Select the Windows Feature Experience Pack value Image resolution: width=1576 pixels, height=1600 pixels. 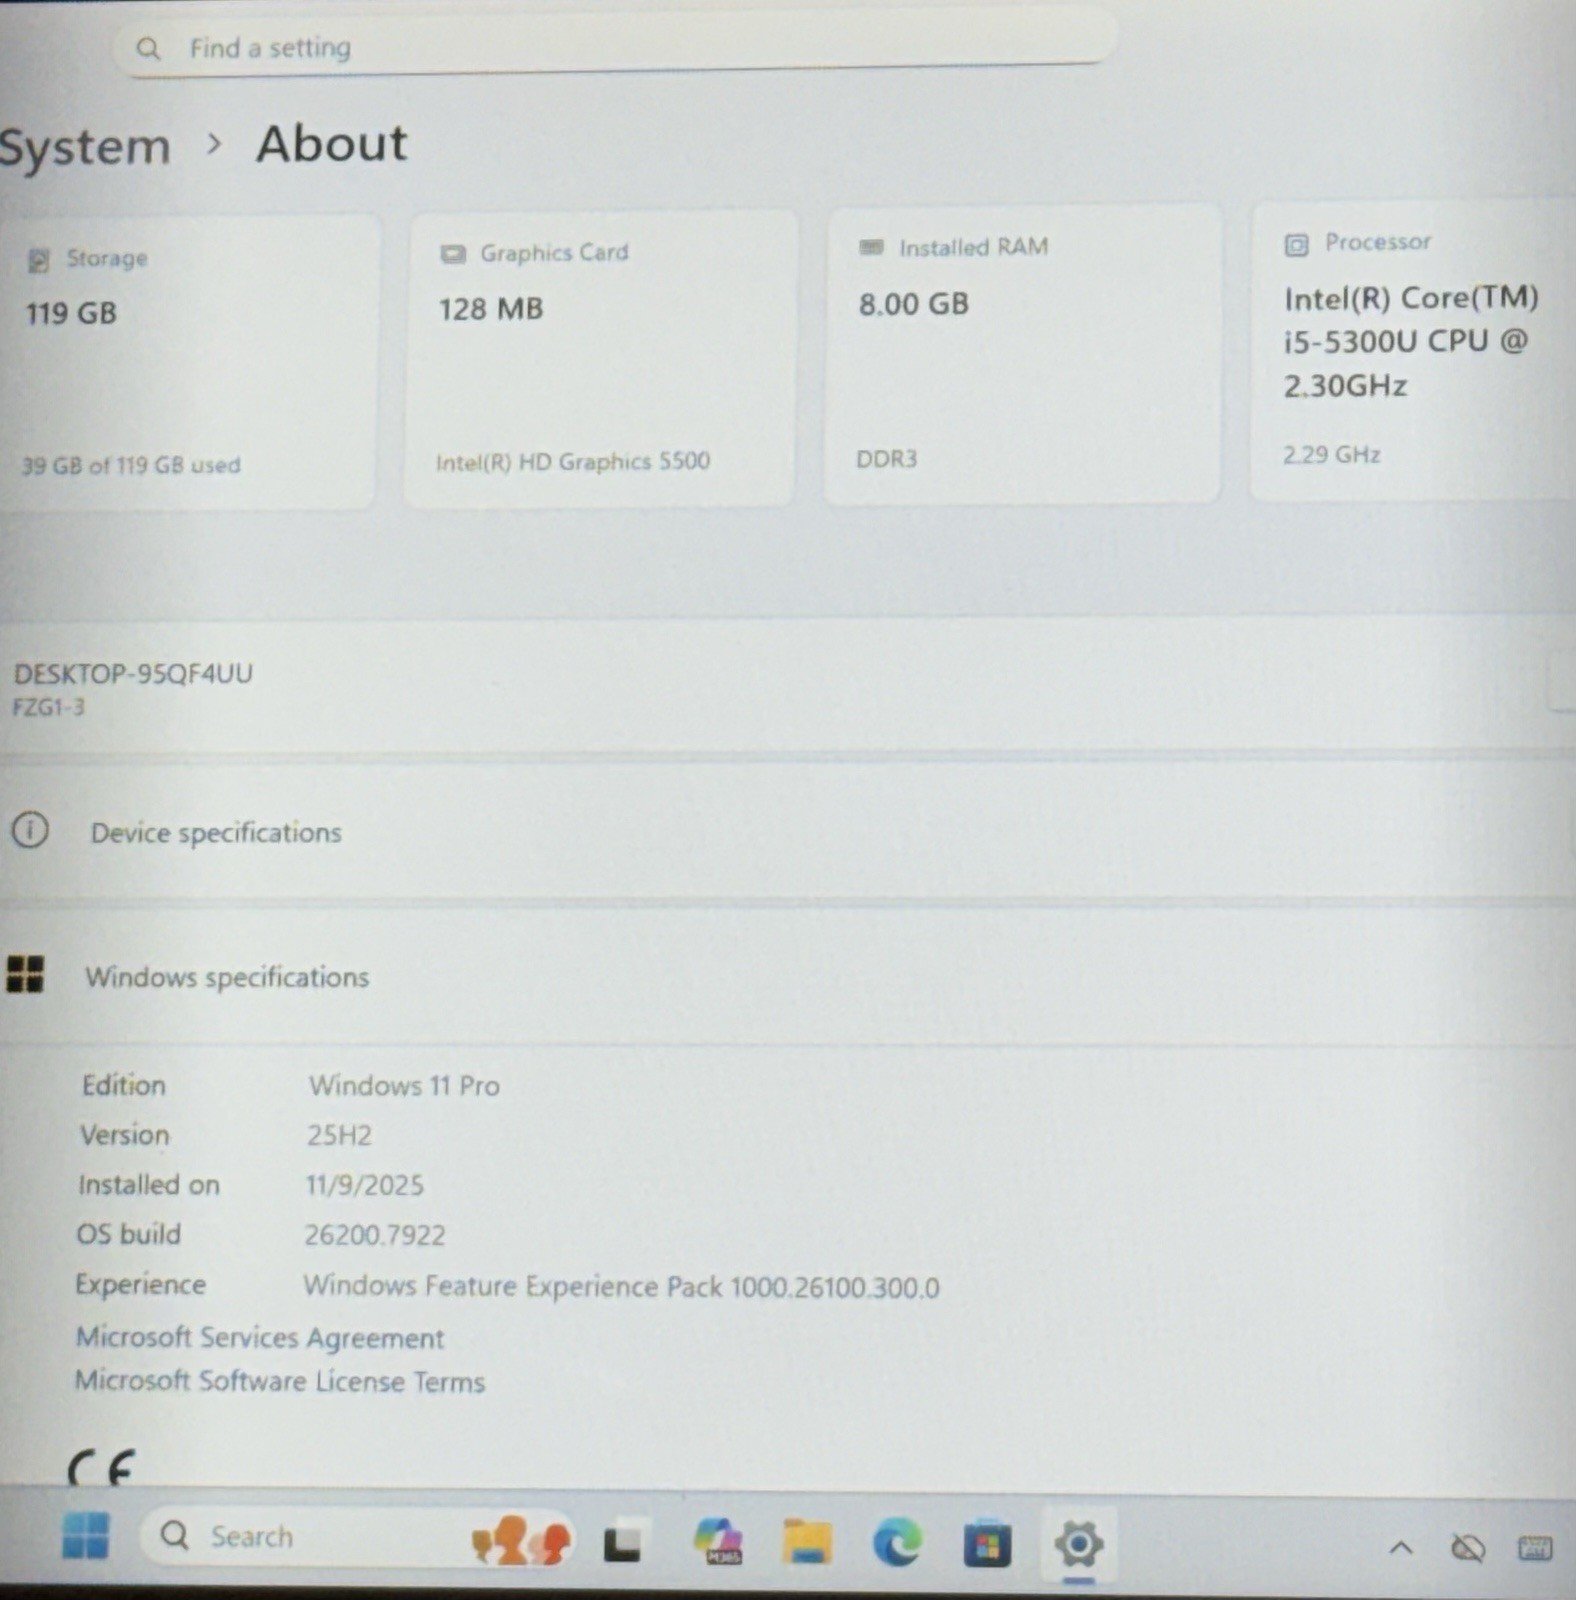(621, 1286)
